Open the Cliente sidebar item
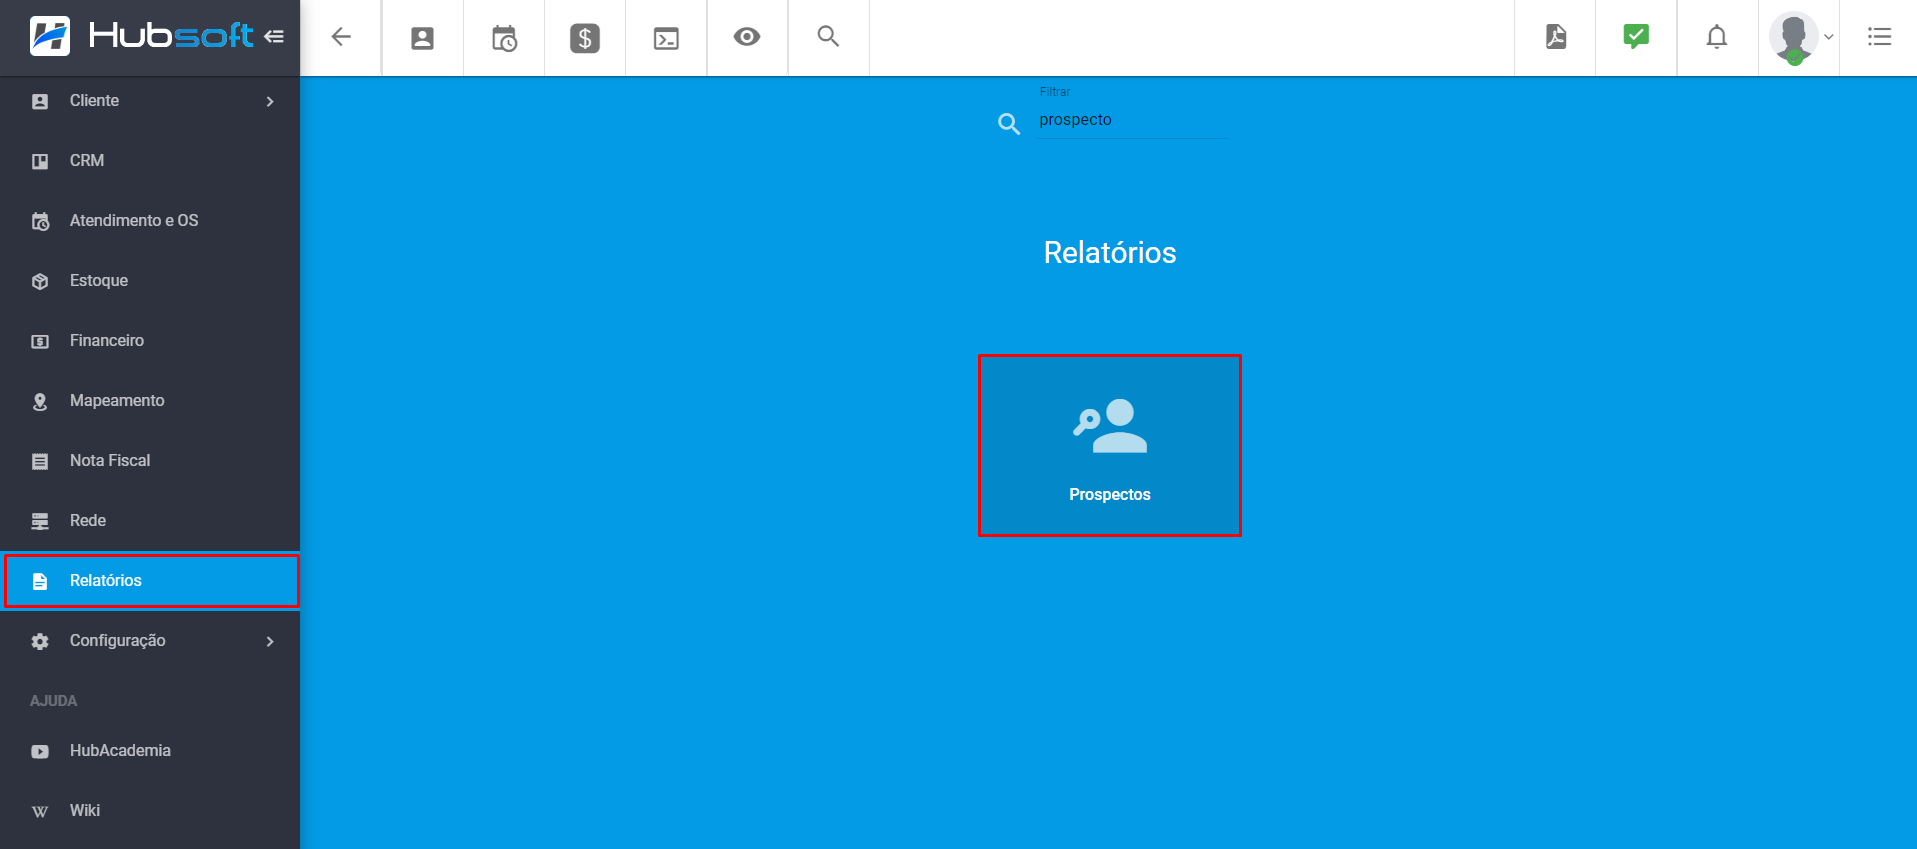Viewport: 1917px width, 849px height. coord(150,101)
